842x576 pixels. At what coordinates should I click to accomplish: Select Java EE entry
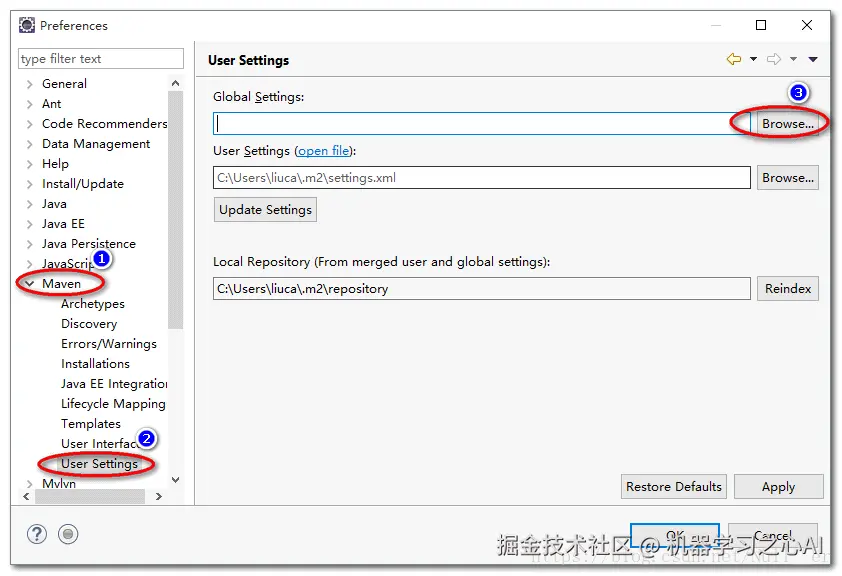[63, 224]
